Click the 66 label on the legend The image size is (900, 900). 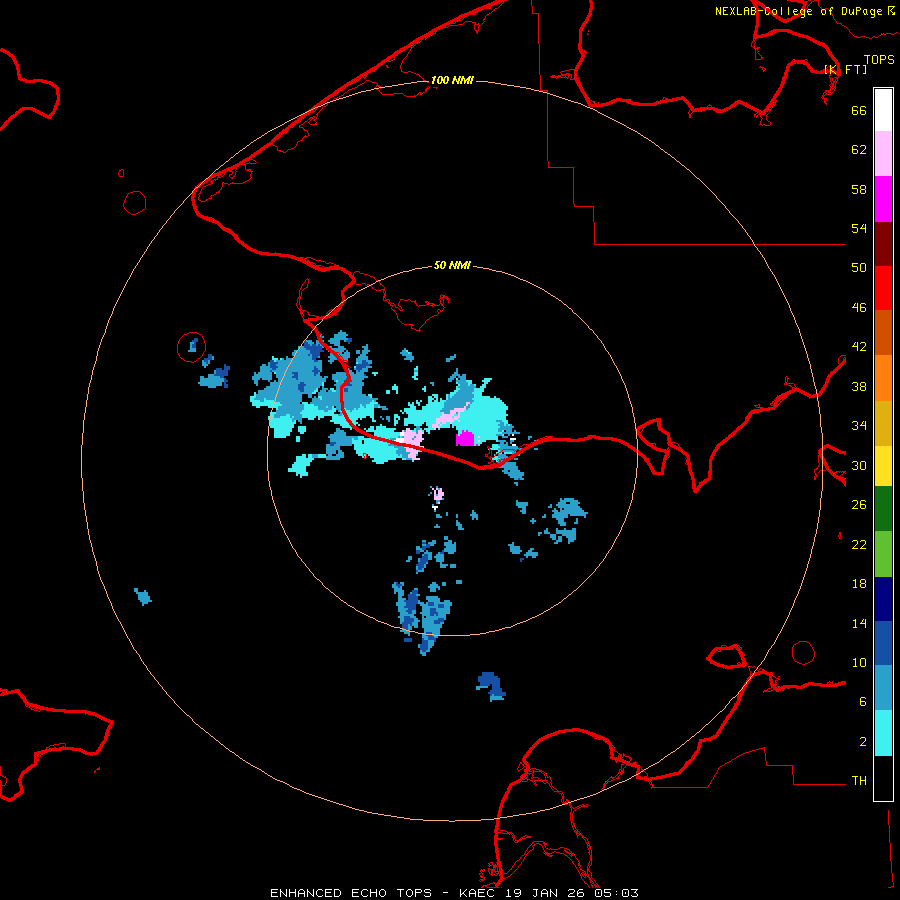(x=859, y=110)
